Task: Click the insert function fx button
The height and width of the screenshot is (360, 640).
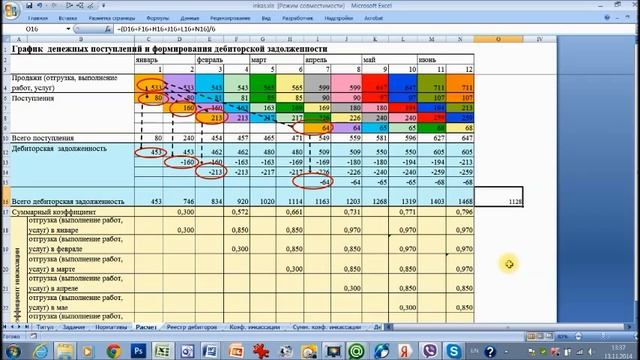Action: [108, 29]
